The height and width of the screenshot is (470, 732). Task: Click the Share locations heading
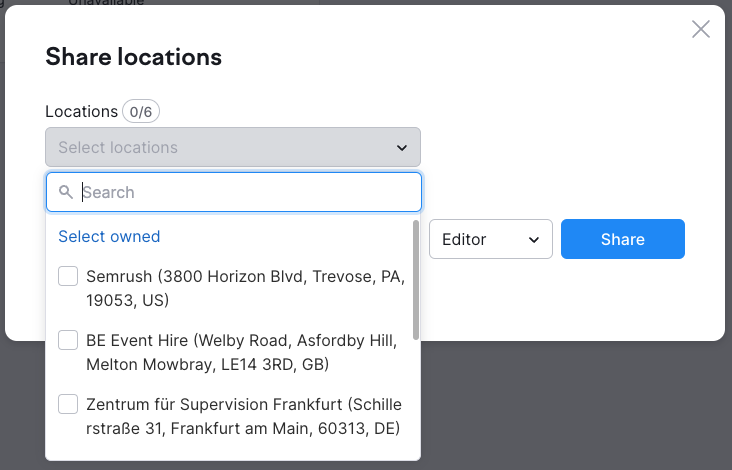[133, 57]
